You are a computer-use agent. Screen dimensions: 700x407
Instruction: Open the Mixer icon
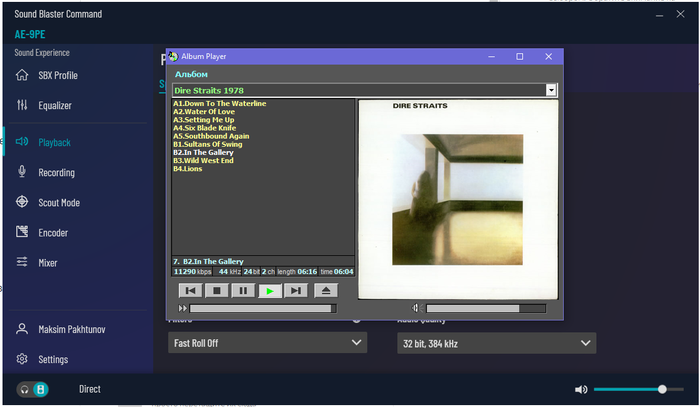pos(22,262)
